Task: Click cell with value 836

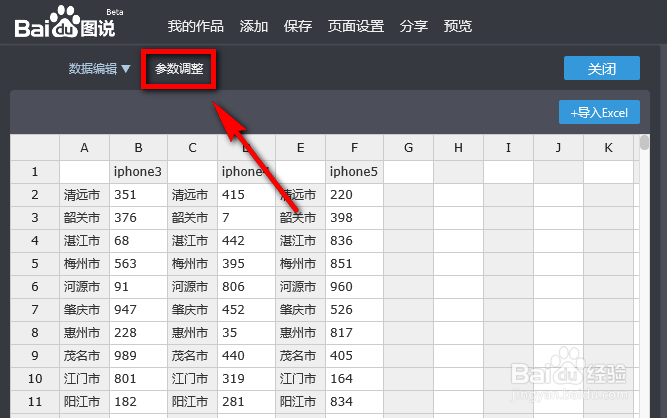Action: (354, 241)
